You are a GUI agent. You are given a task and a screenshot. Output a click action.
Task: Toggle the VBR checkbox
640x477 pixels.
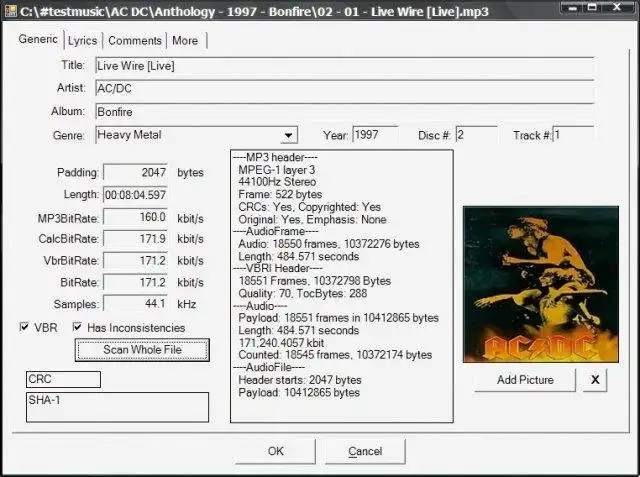pyautogui.click(x=24, y=327)
